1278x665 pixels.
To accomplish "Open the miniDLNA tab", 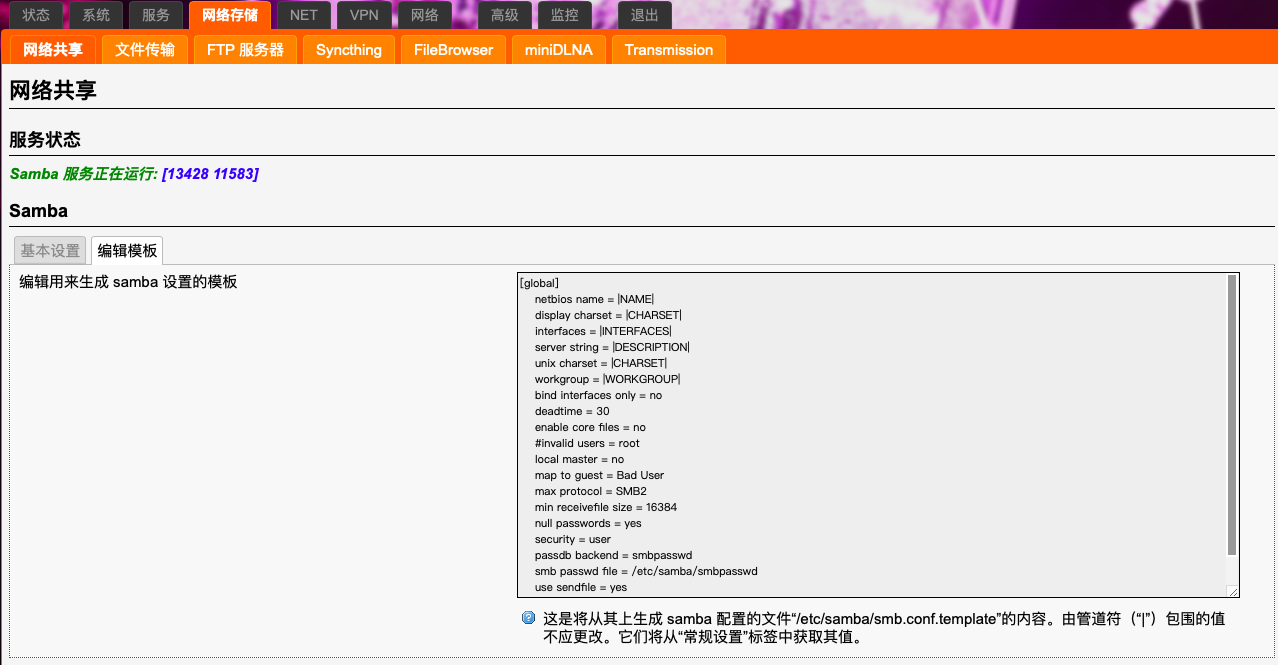I will point(558,49).
